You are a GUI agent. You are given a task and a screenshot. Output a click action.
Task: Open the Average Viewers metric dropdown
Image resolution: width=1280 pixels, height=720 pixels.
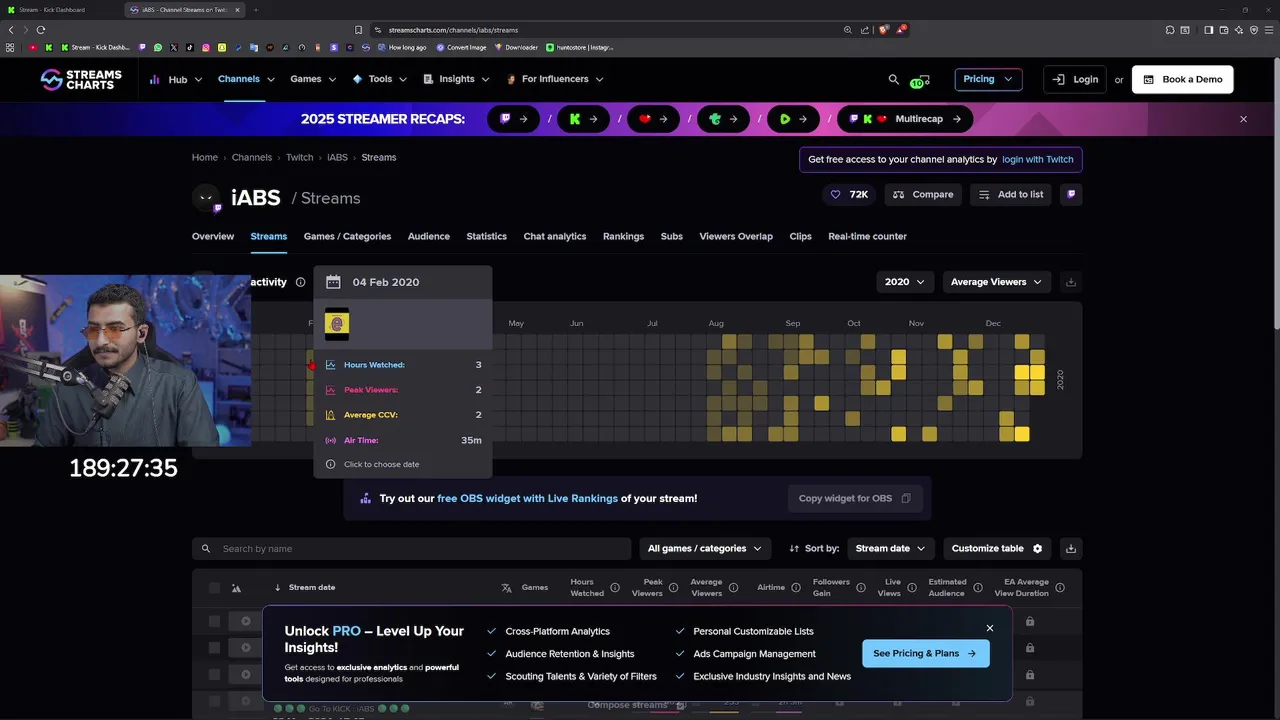pos(997,282)
